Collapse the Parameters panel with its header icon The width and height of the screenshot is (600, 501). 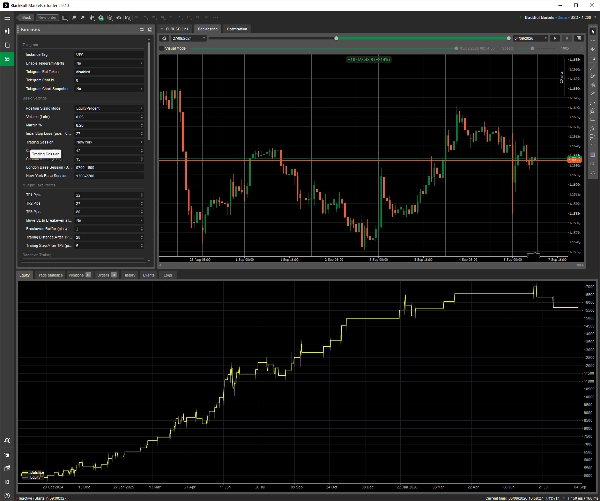point(142,29)
